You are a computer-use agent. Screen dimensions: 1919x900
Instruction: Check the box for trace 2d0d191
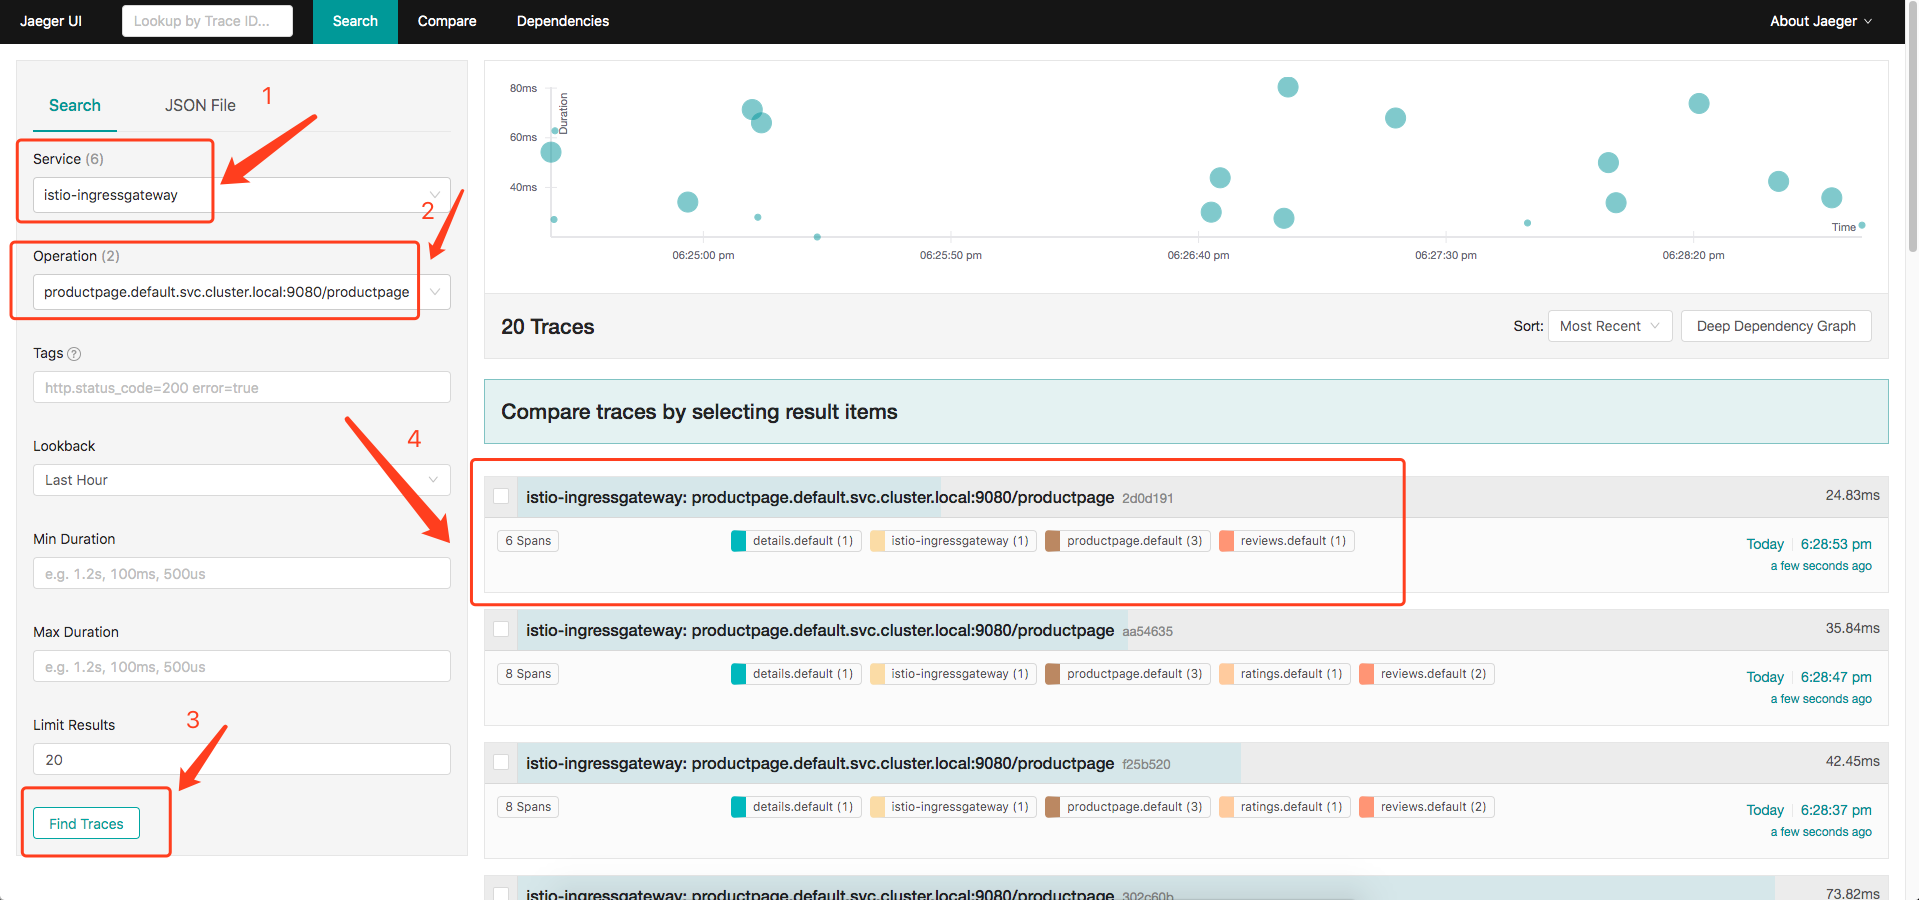501,496
